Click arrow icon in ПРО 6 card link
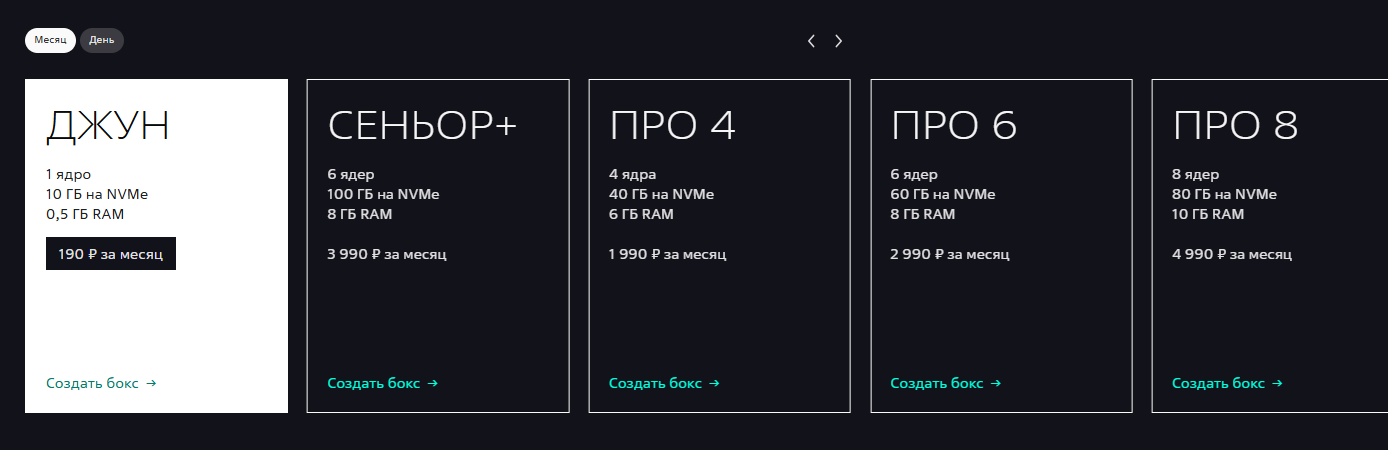Image resolution: width=1388 pixels, height=450 pixels. point(996,383)
